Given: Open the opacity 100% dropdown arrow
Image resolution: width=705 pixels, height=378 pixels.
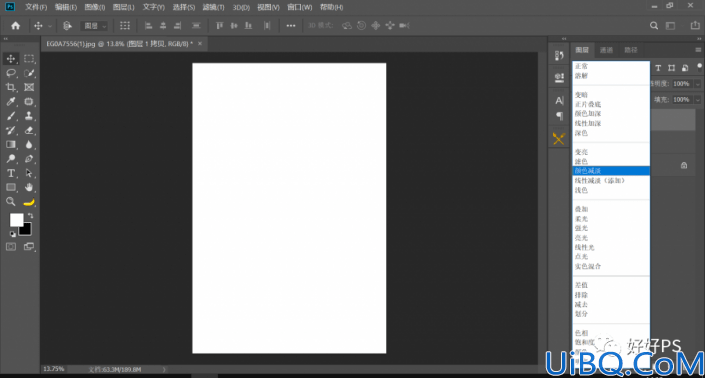Looking at the screenshot, I should click(x=698, y=84).
